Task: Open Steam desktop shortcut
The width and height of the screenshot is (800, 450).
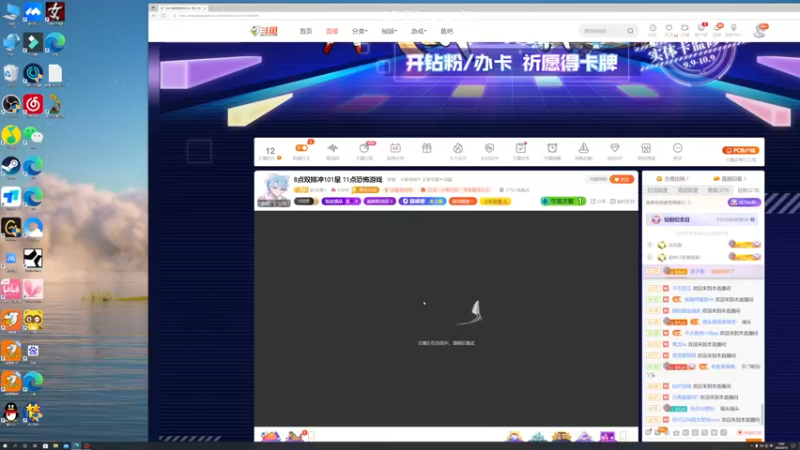Action: (11, 166)
